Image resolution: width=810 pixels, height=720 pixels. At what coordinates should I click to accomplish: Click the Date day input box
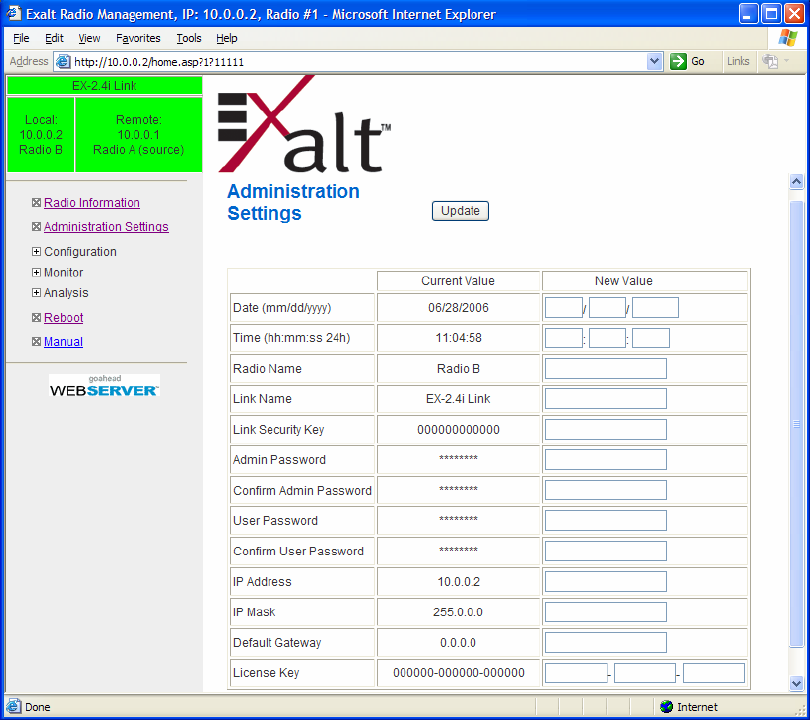(x=608, y=307)
